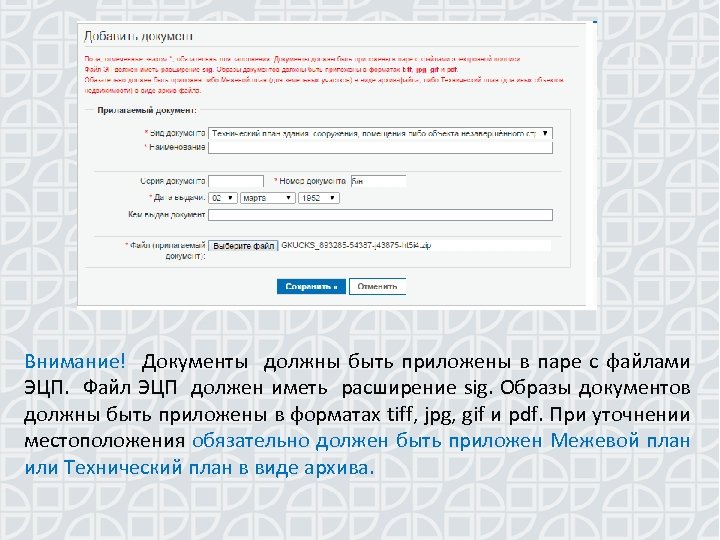
Task: Open the day dropdown showing 02
Action: [x=223, y=198]
